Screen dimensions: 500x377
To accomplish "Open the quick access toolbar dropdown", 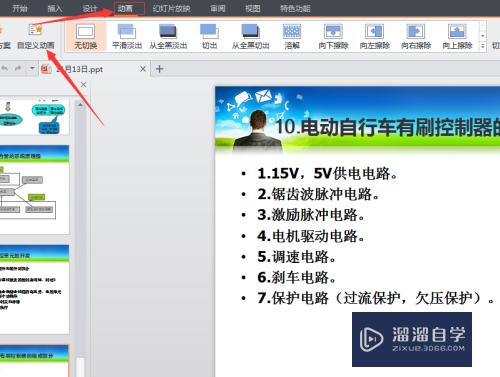I will (x=32, y=68).
